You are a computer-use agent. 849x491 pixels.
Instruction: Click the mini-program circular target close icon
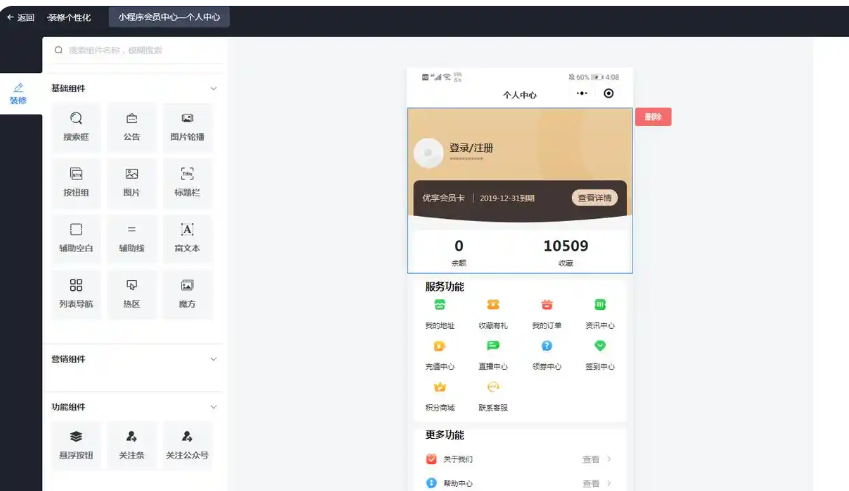[609, 93]
